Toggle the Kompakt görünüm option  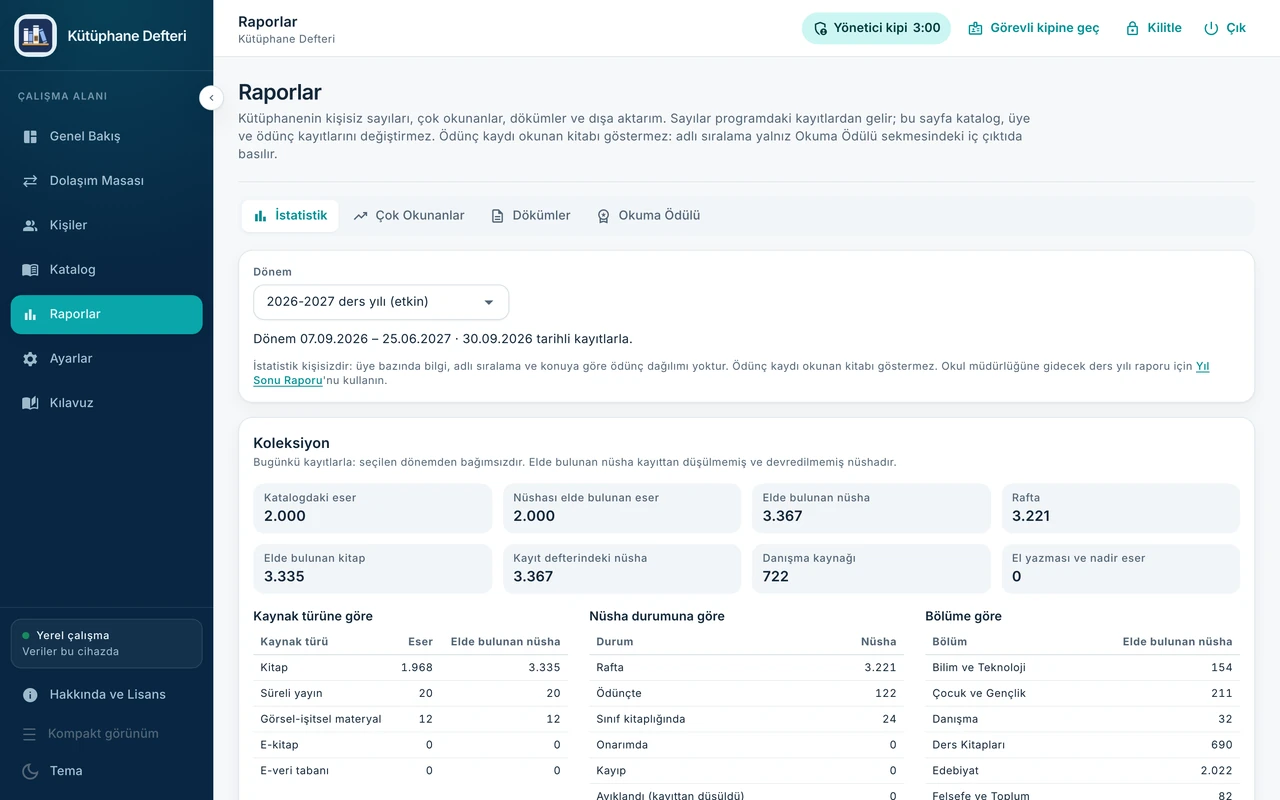(106, 733)
